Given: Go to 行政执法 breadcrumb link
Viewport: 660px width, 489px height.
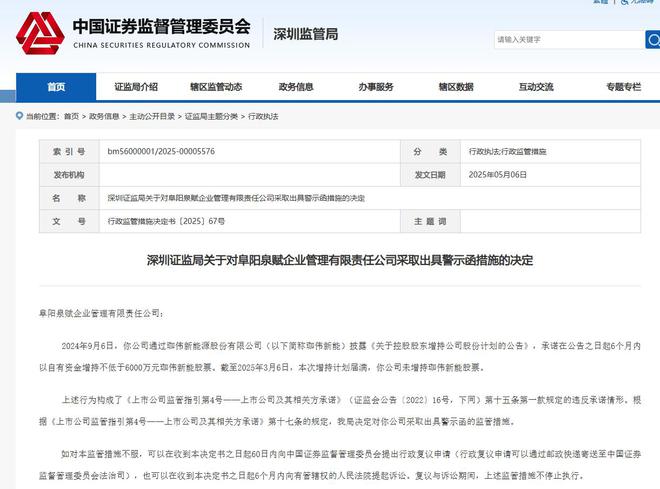Looking at the screenshot, I should (x=263, y=117).
